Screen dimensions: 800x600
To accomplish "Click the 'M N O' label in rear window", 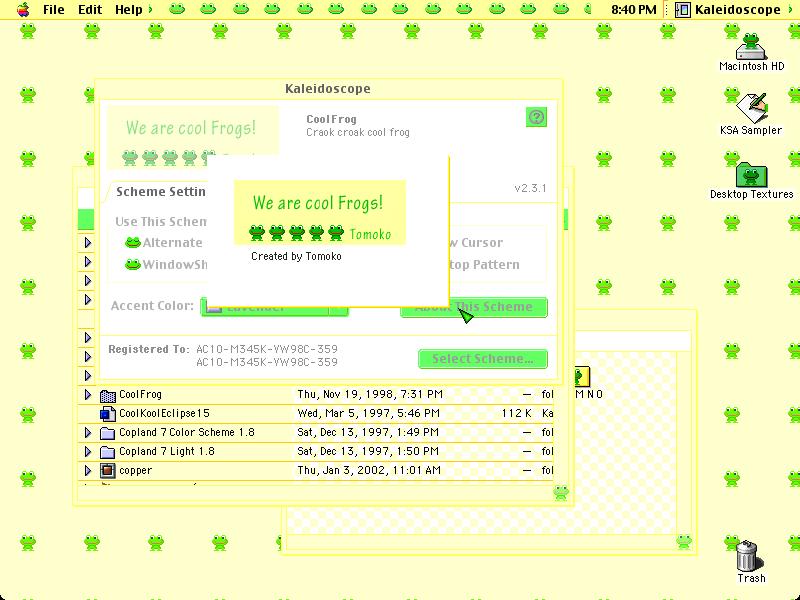I will pos(589,394).
